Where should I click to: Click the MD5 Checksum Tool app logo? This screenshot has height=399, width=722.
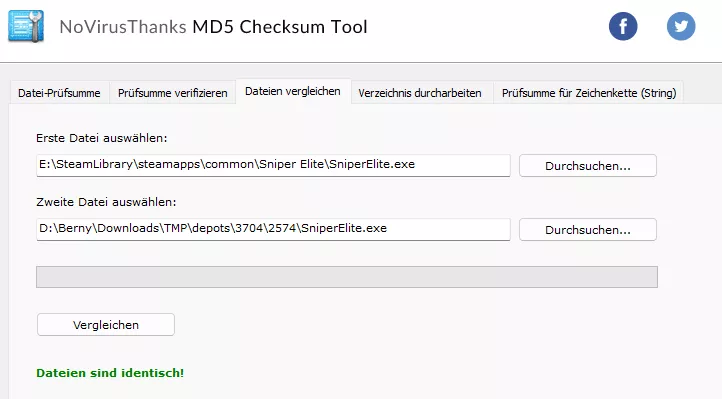[26, 26]
